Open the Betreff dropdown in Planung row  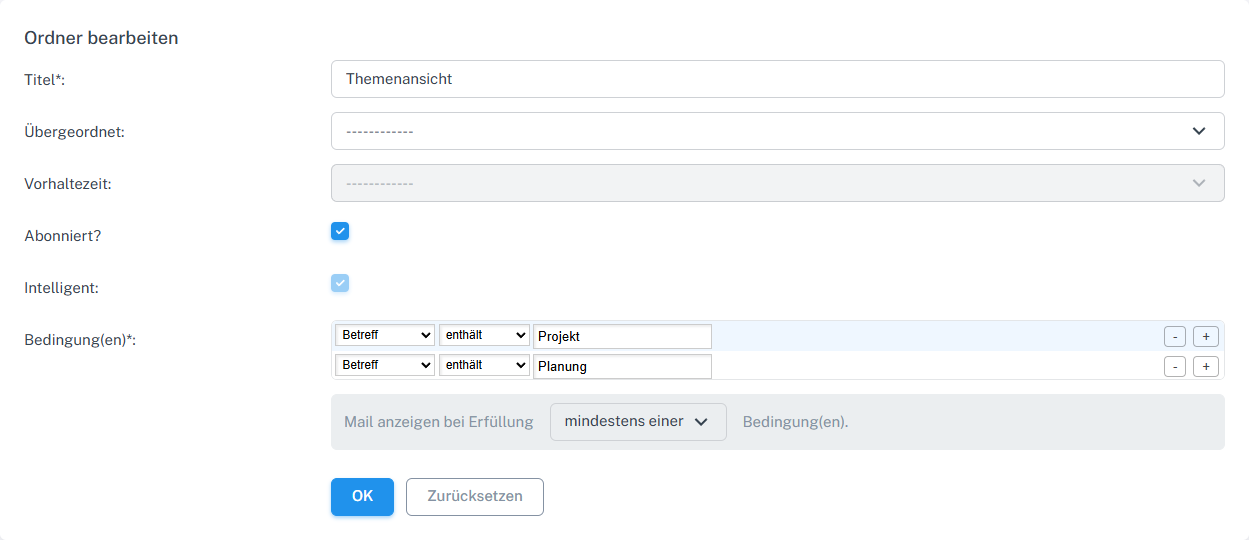[x=385, y=366]
